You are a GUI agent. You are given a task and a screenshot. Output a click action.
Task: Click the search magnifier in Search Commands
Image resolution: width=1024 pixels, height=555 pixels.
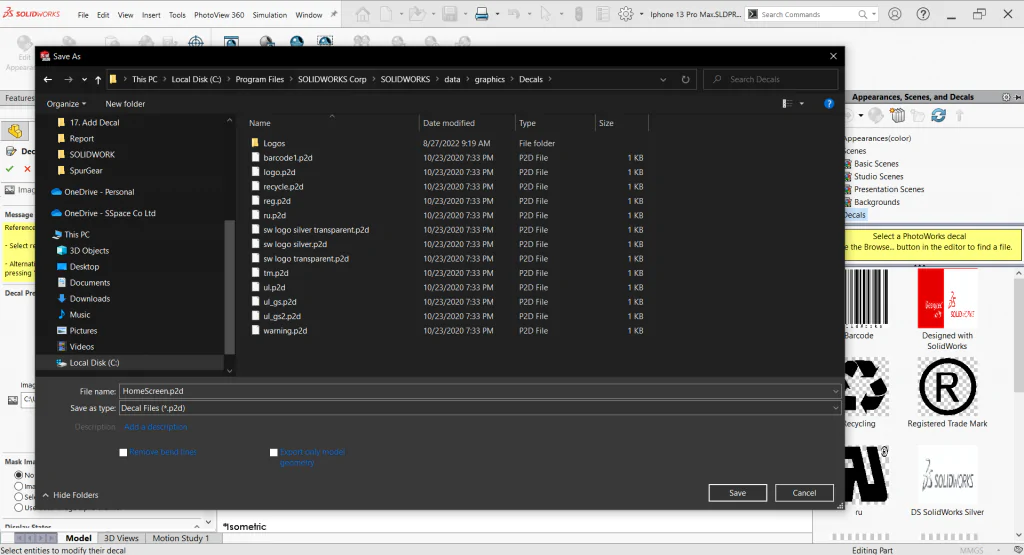tap(862, 14)
